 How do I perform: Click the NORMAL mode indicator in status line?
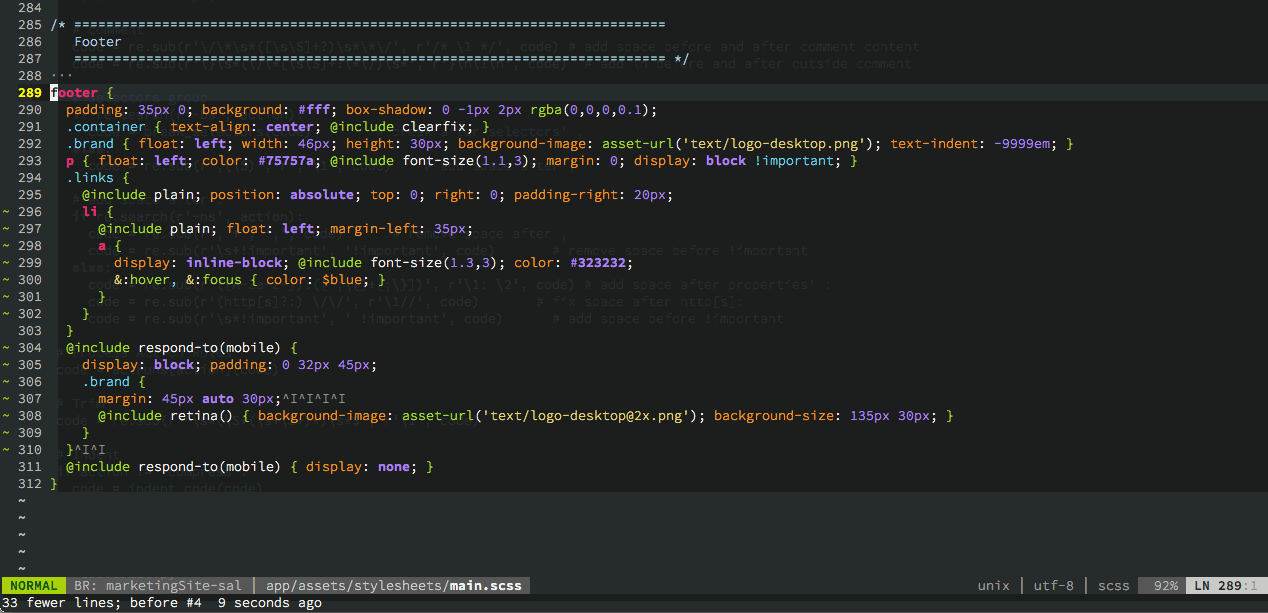click(34, 586)
